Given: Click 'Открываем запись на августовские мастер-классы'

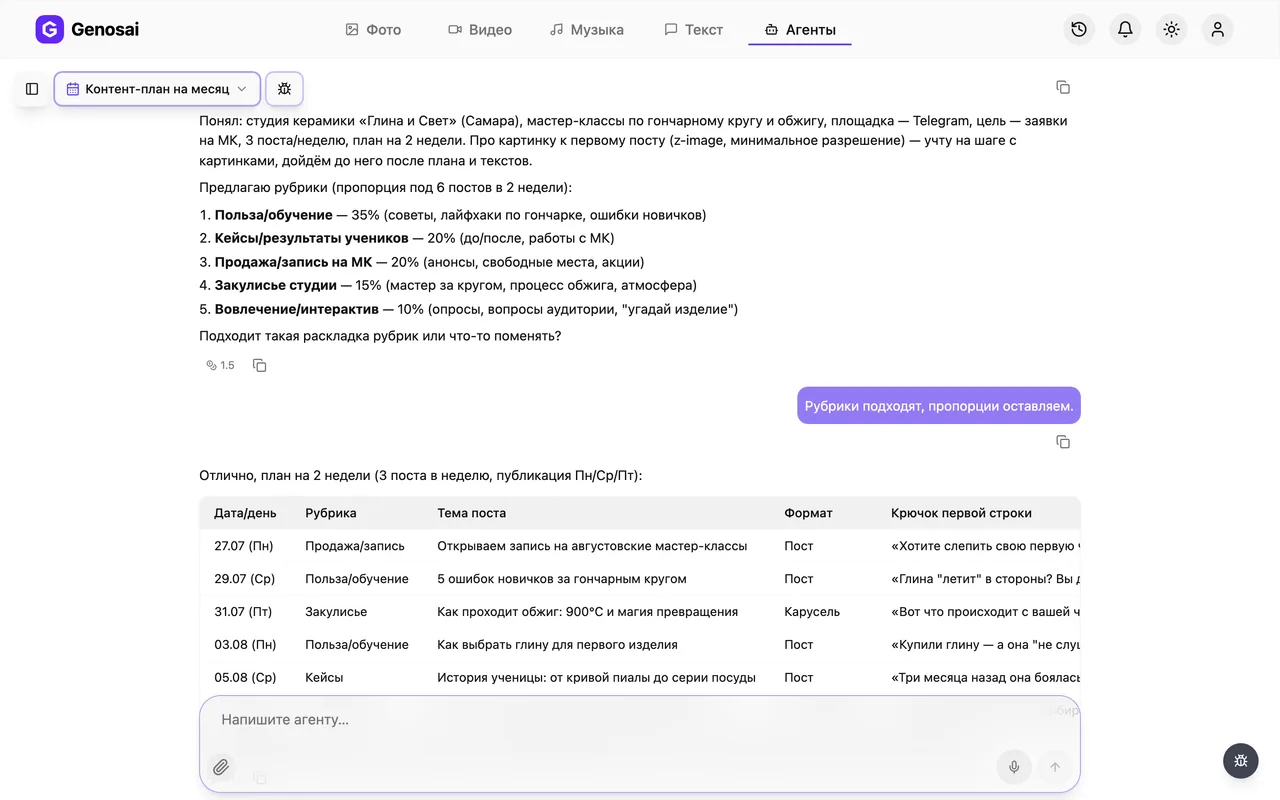Looking at the screenshot, I should click(592, 546).
